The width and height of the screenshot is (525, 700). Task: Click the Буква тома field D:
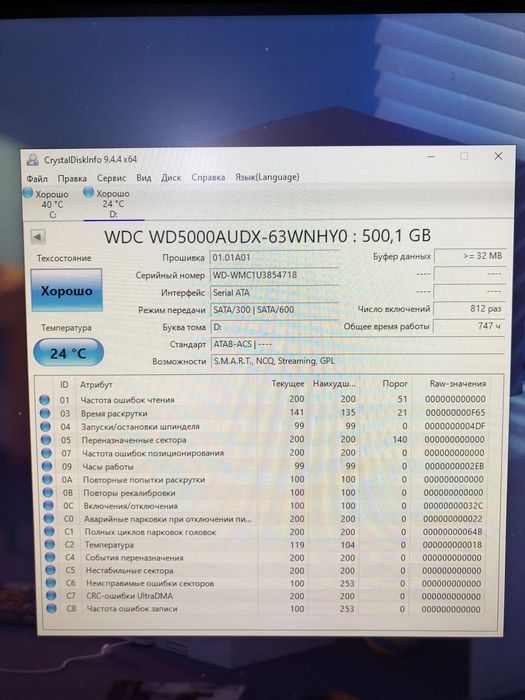(274, 327)
